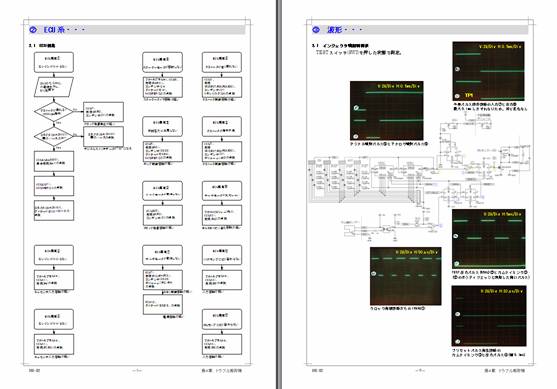Click the lower decision diamond in the flowchart
Viewport: 557px width, 389px height.
54,136
